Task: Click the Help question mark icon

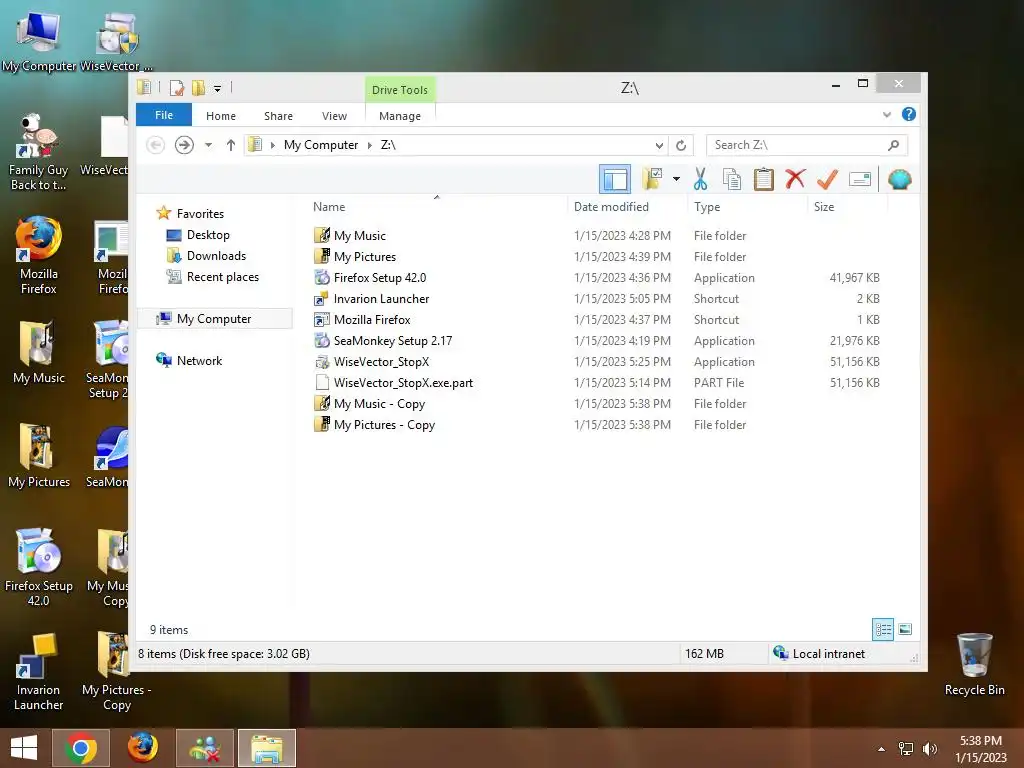Action: tap(908, 114)
